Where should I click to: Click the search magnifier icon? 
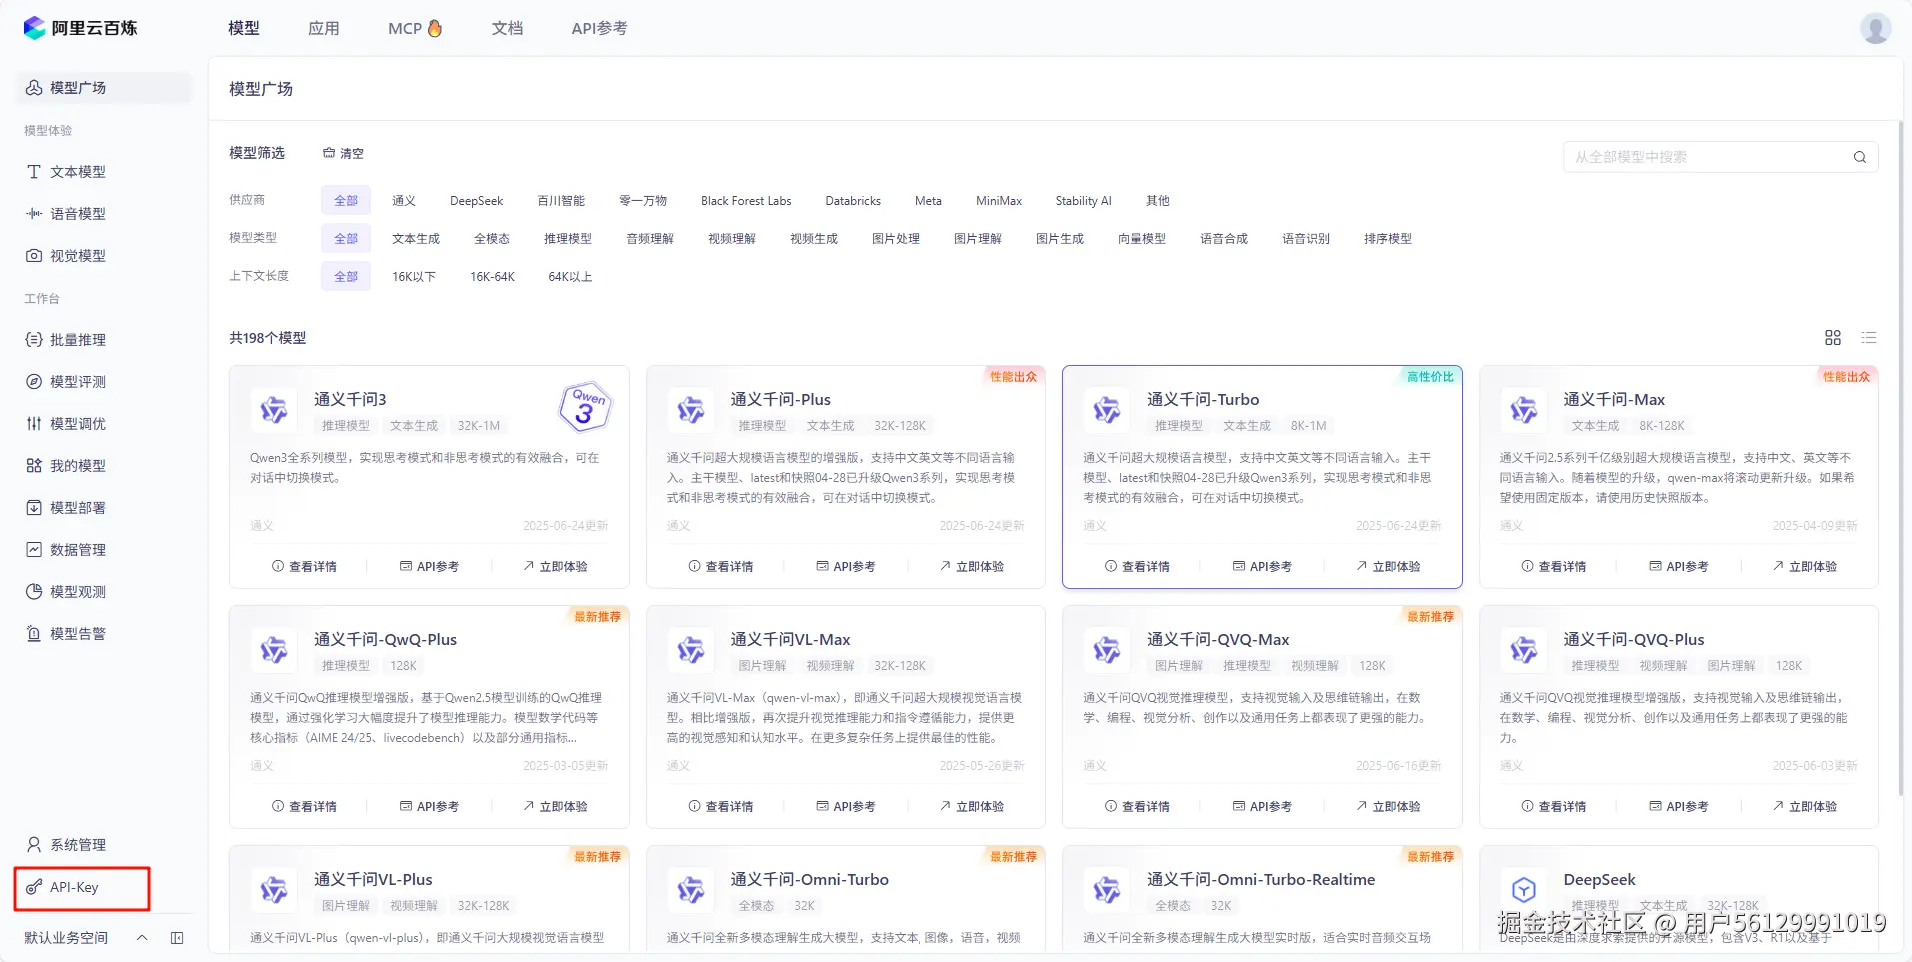1860,157
